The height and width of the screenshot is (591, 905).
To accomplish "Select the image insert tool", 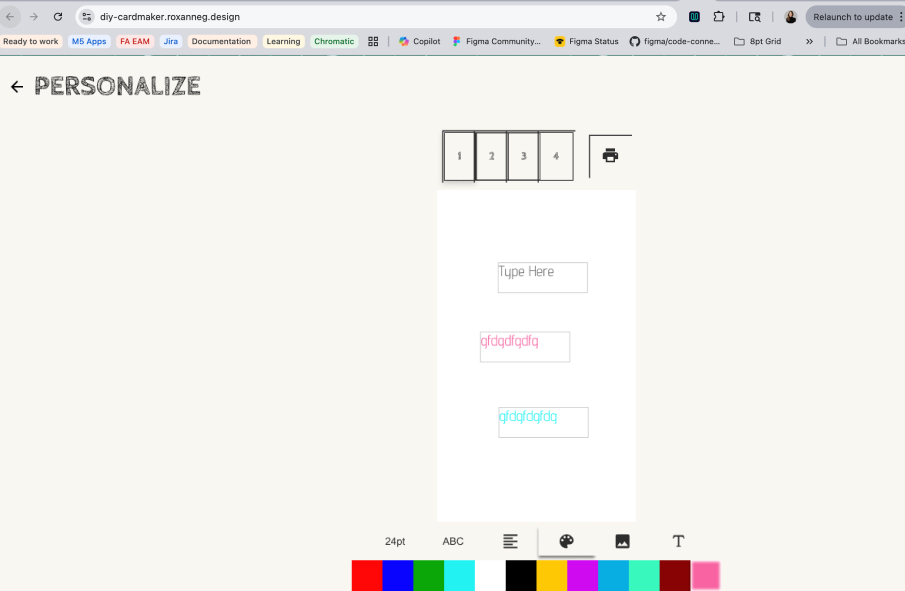I will point(622,541).
